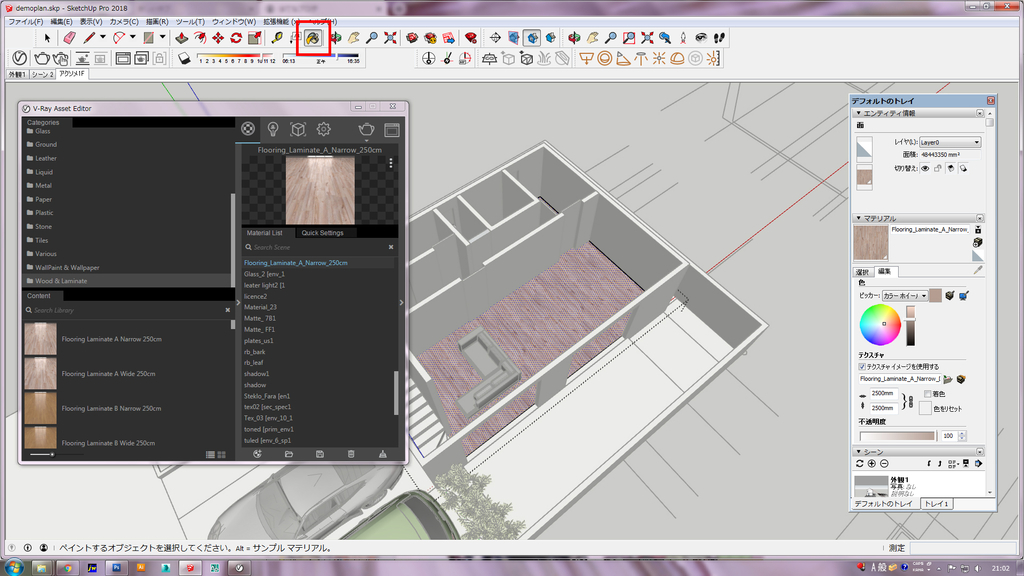Open V-Ray Geometry cube tab
This screenshot has height=576, width=1024.
tap(297, 129)
